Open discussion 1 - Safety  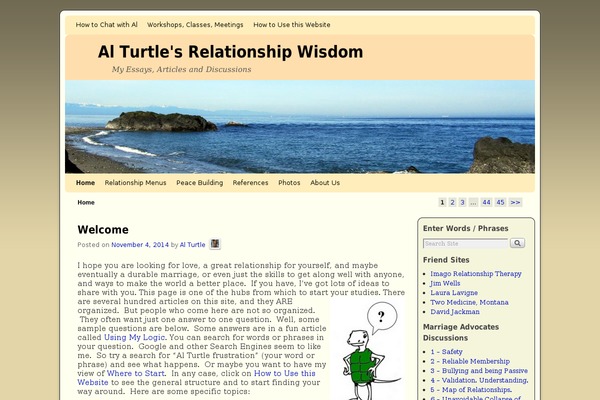(x=447, y=352)
